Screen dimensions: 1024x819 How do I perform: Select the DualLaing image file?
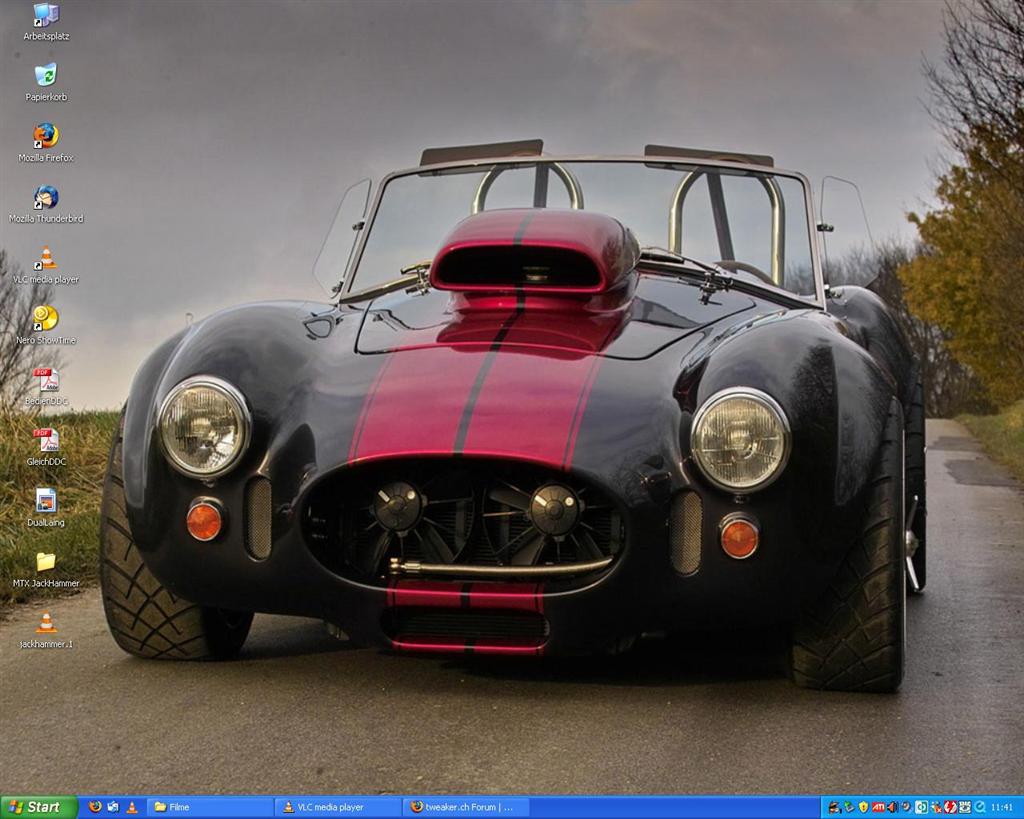(x=46, y=501)
